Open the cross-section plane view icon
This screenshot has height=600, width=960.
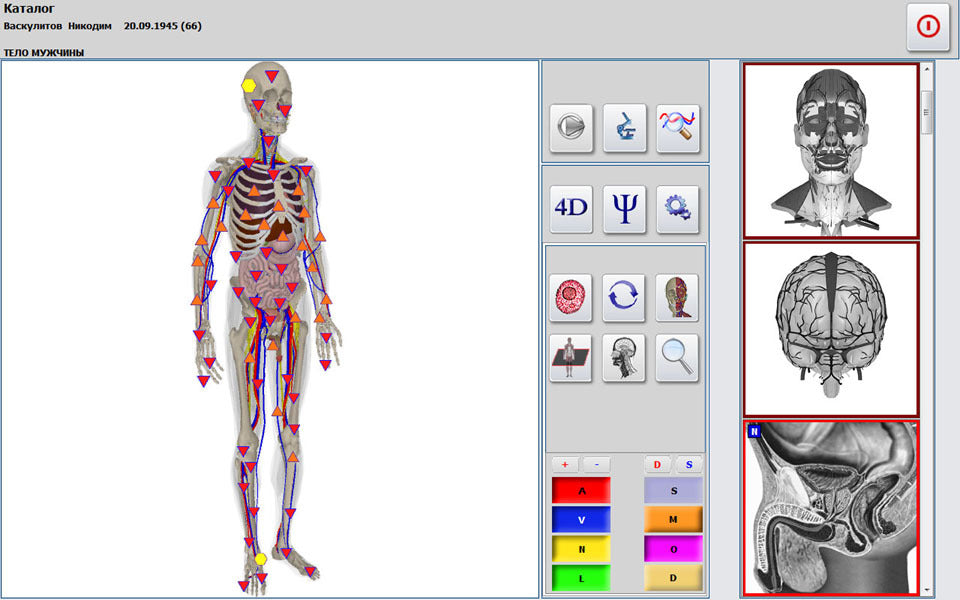pyautogui.click(x=570, y=360)
